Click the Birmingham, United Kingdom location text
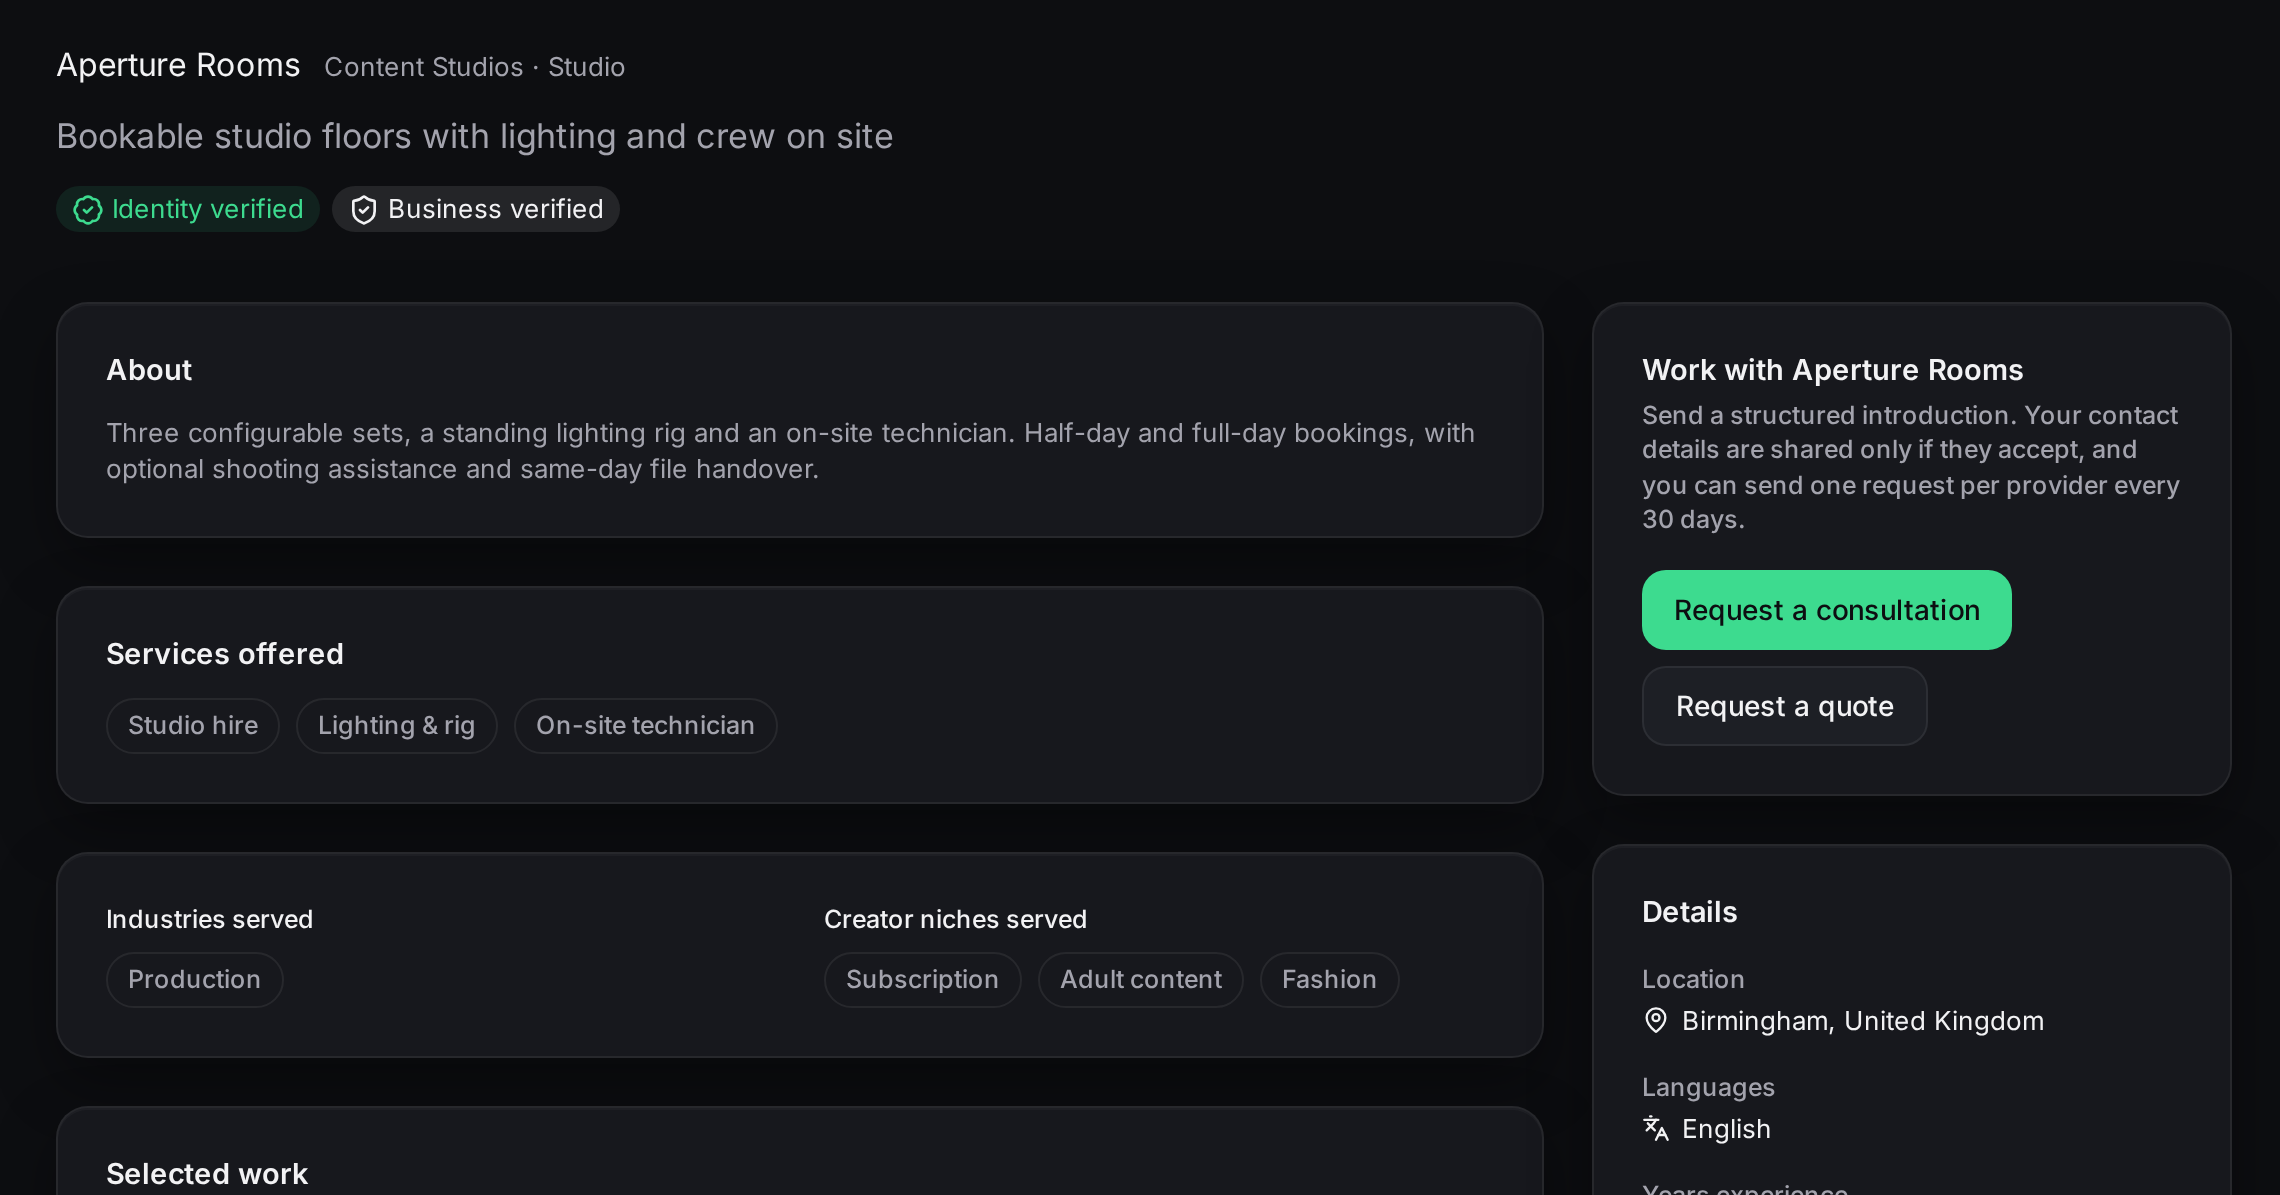 [1863, 1021]
